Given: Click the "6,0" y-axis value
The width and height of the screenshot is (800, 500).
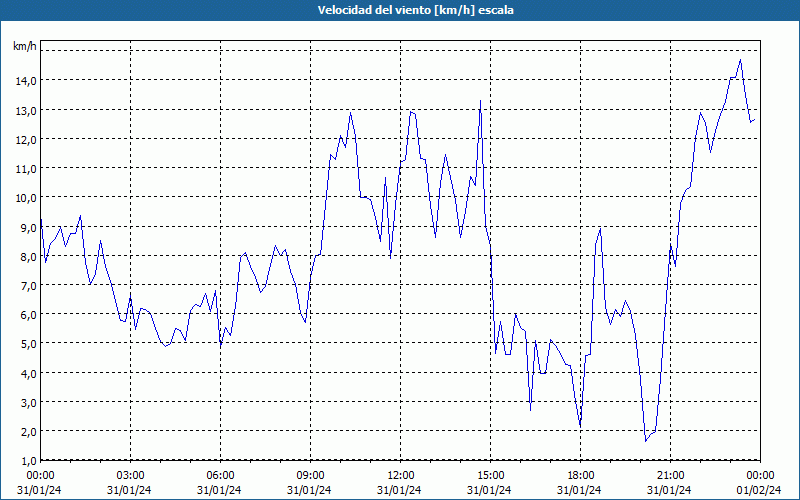Looking at the screenshot, I should (28, 314).
